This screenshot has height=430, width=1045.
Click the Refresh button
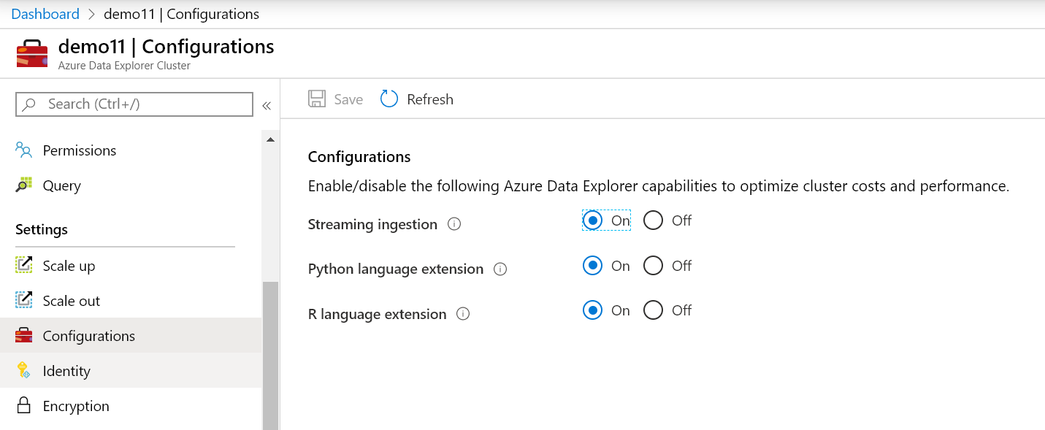coord(417,99)
